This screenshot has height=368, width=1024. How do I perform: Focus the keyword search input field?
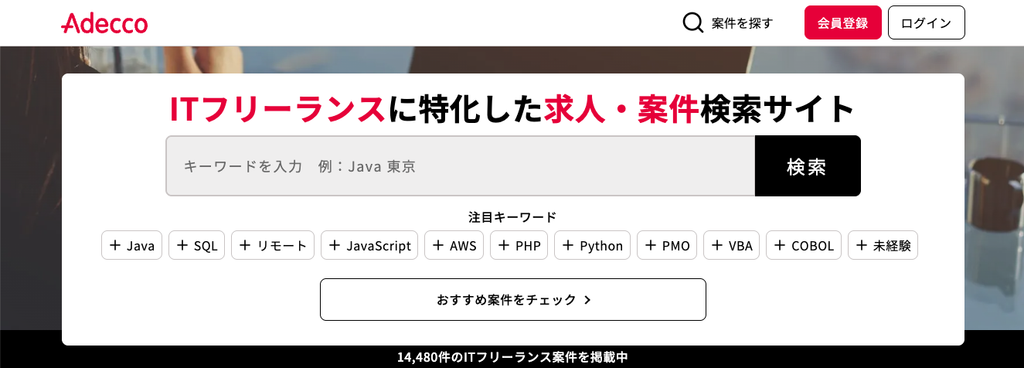[460, 166]
